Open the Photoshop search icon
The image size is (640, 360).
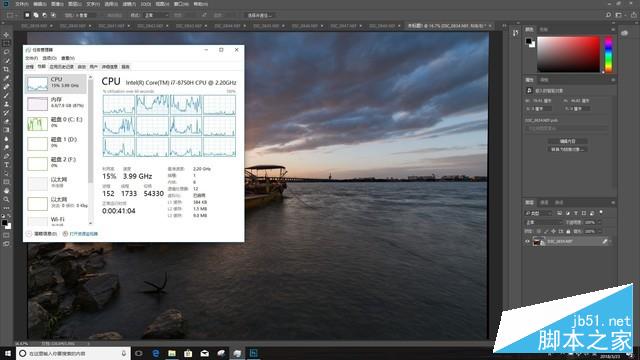coord(608,15)
